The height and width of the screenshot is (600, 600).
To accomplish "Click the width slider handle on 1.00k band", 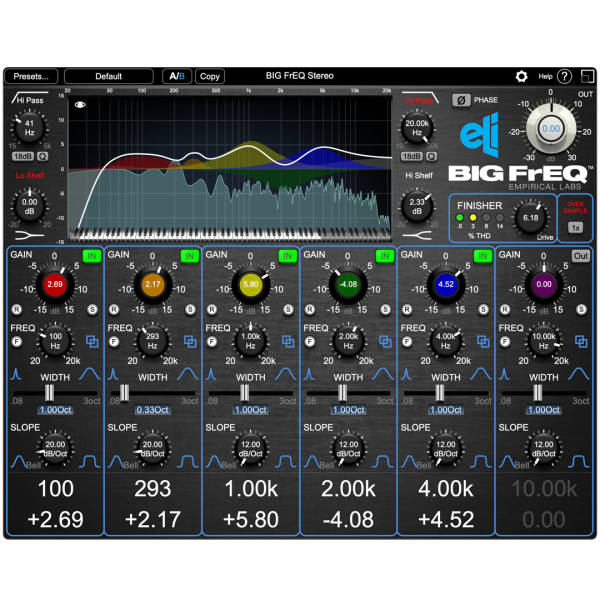I will [x=245, y=393].
